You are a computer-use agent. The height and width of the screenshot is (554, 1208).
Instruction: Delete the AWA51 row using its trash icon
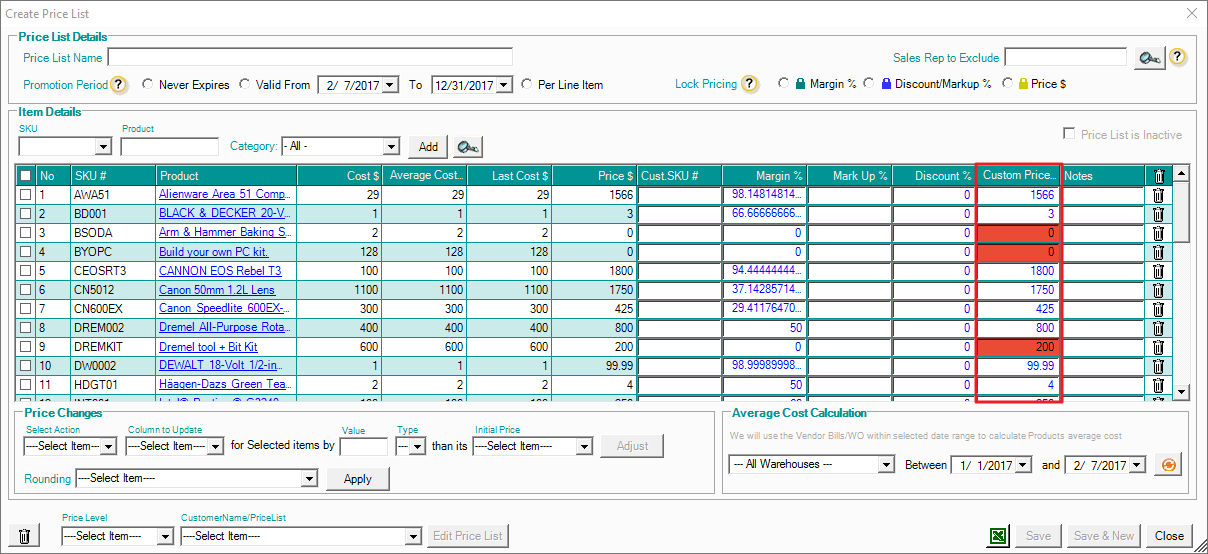[1158, 195]
